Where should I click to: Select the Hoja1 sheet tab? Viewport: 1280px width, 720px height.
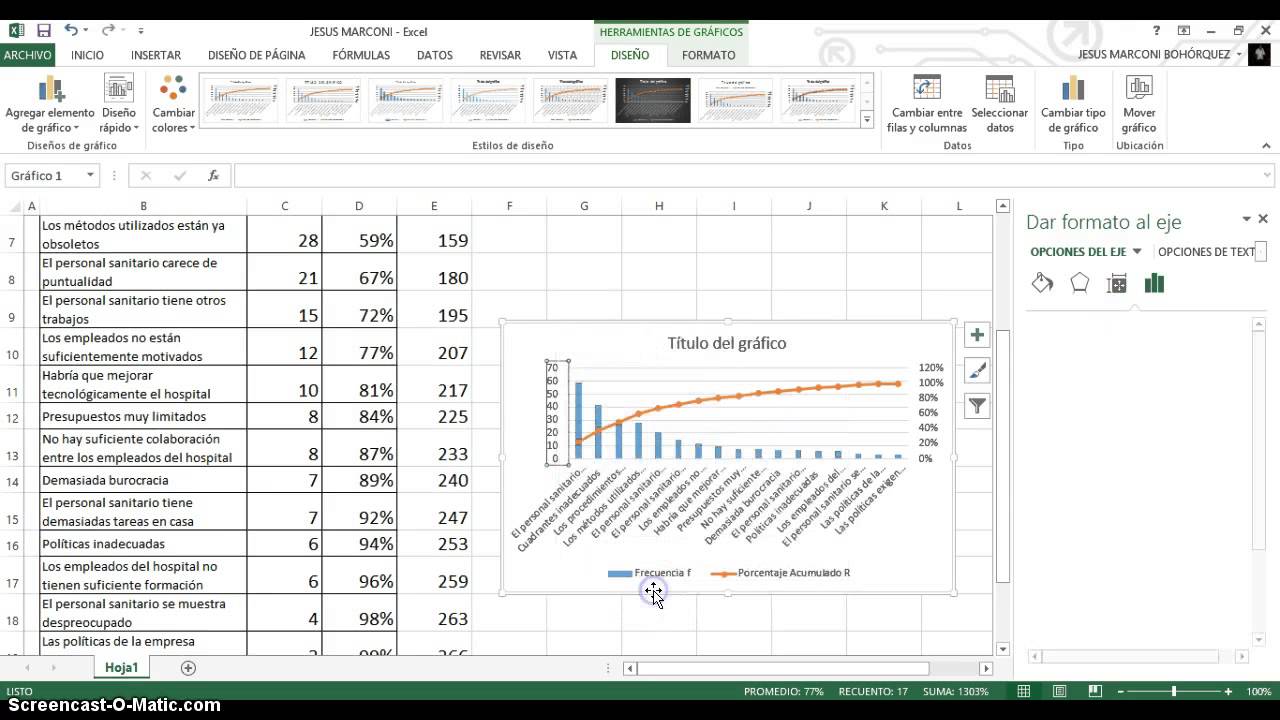point(121,667)
